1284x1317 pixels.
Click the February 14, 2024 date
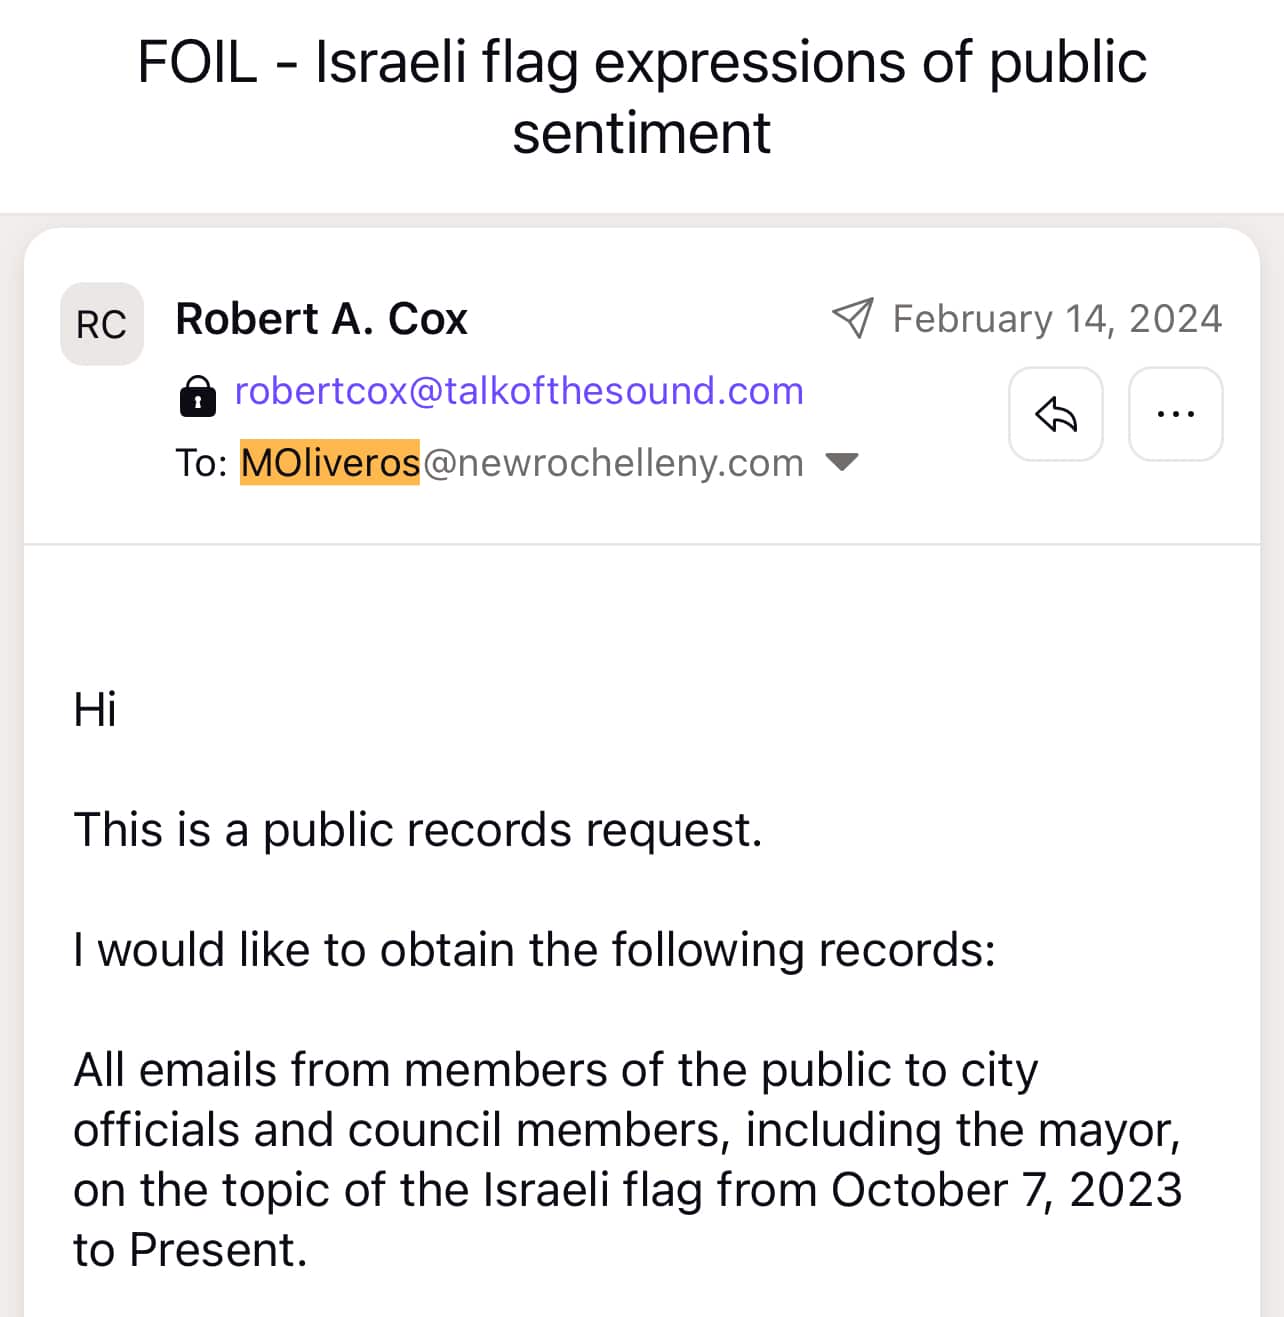pyautogui.click(x=1057, y=319)
